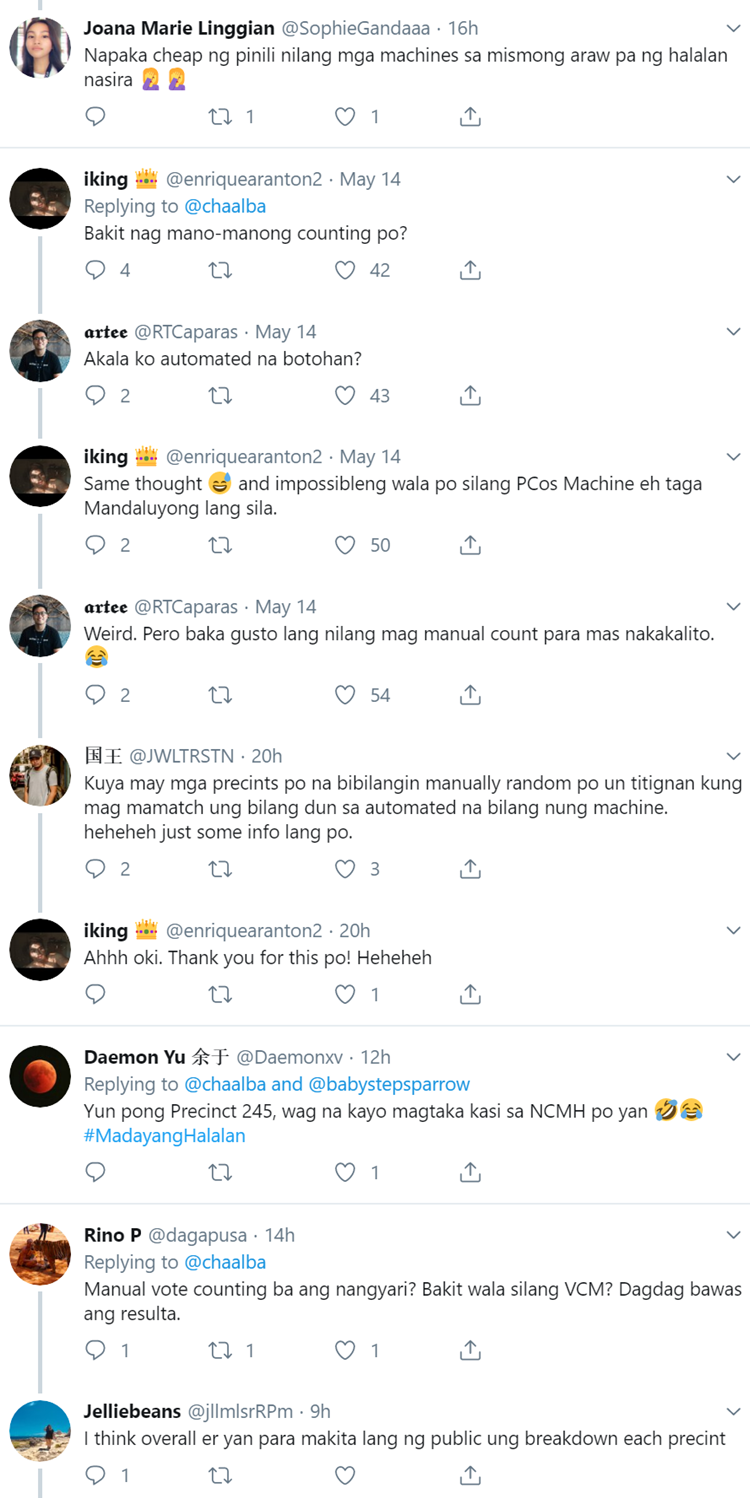The width and height of the screenshot is (750, 1498).
Task: Retweet Joana Marie Linggian's tweet
Action: tap(219, 117)
